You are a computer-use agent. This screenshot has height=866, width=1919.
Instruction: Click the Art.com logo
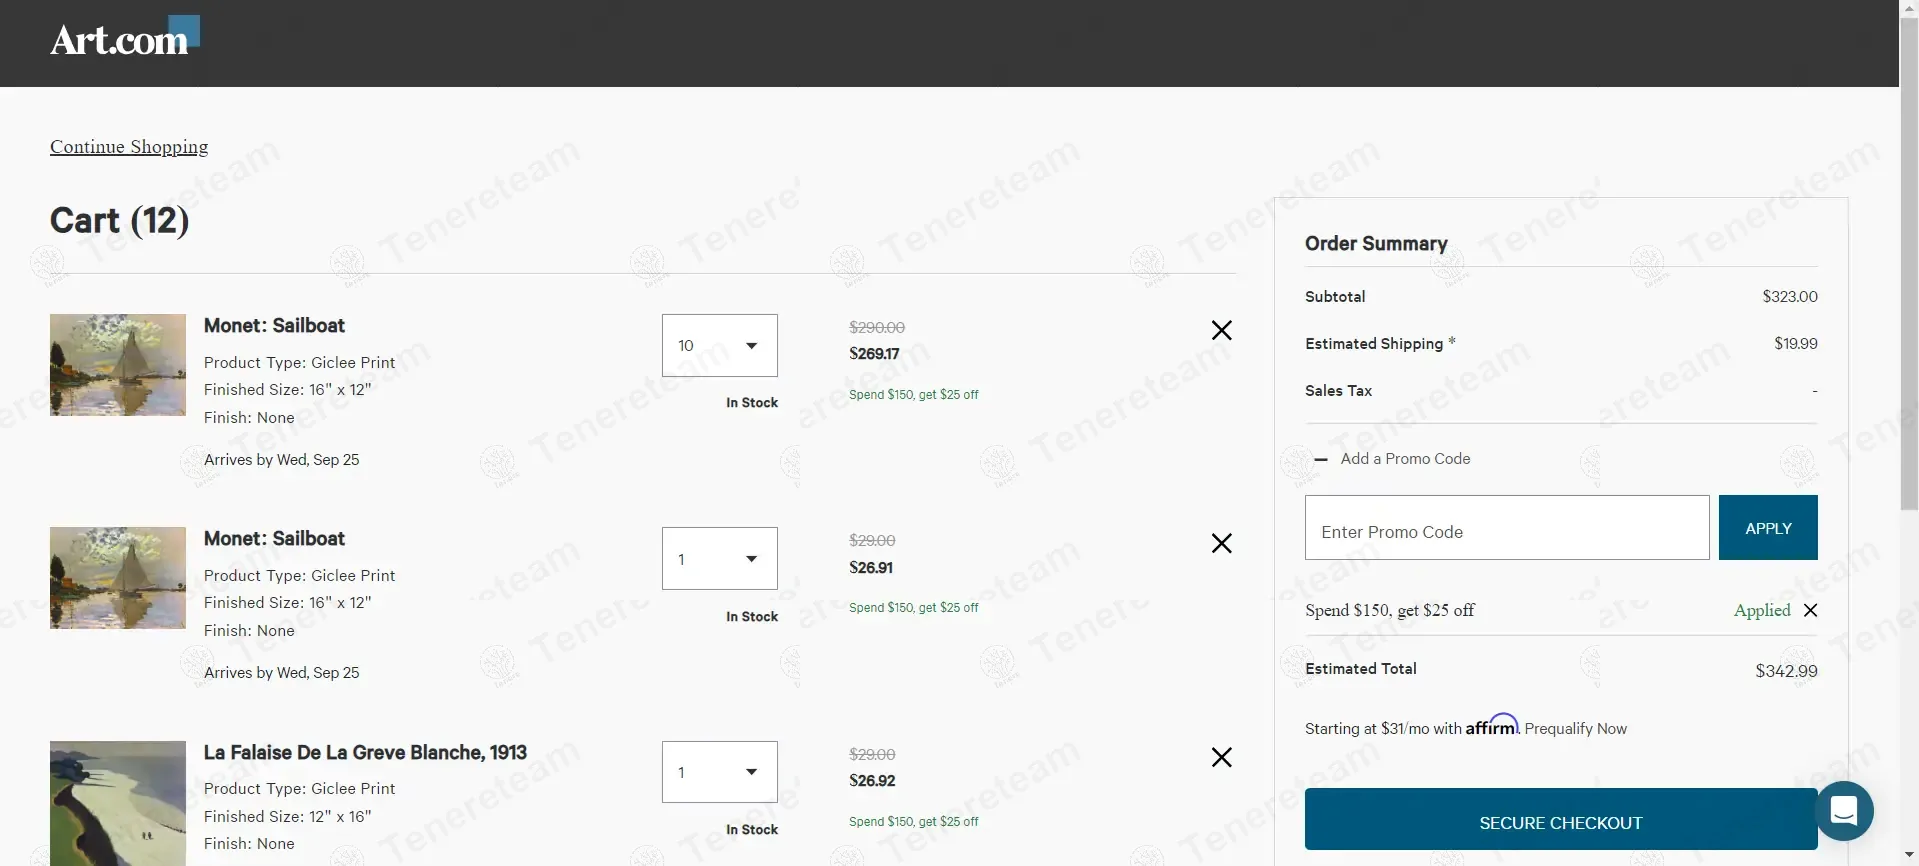(124, 38)
